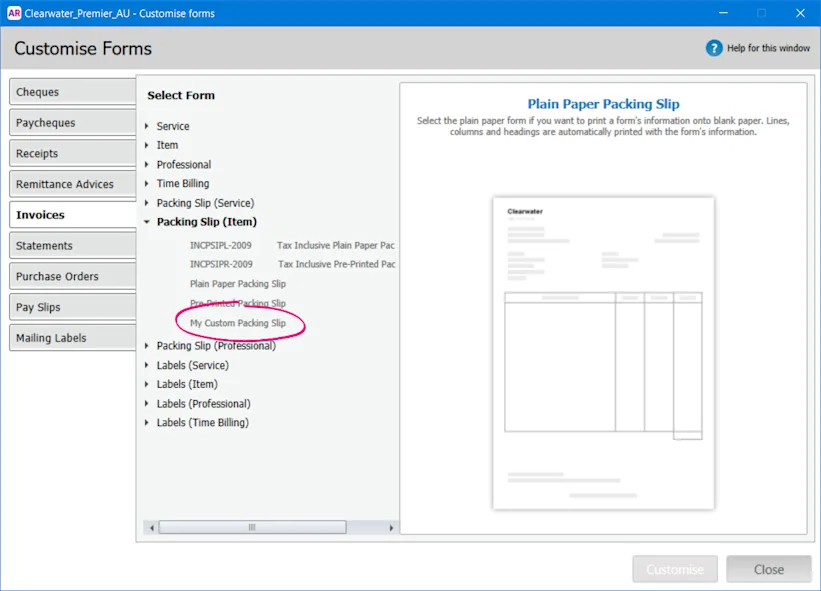Click the Labels (Time Billing) label

coord(203,422)
